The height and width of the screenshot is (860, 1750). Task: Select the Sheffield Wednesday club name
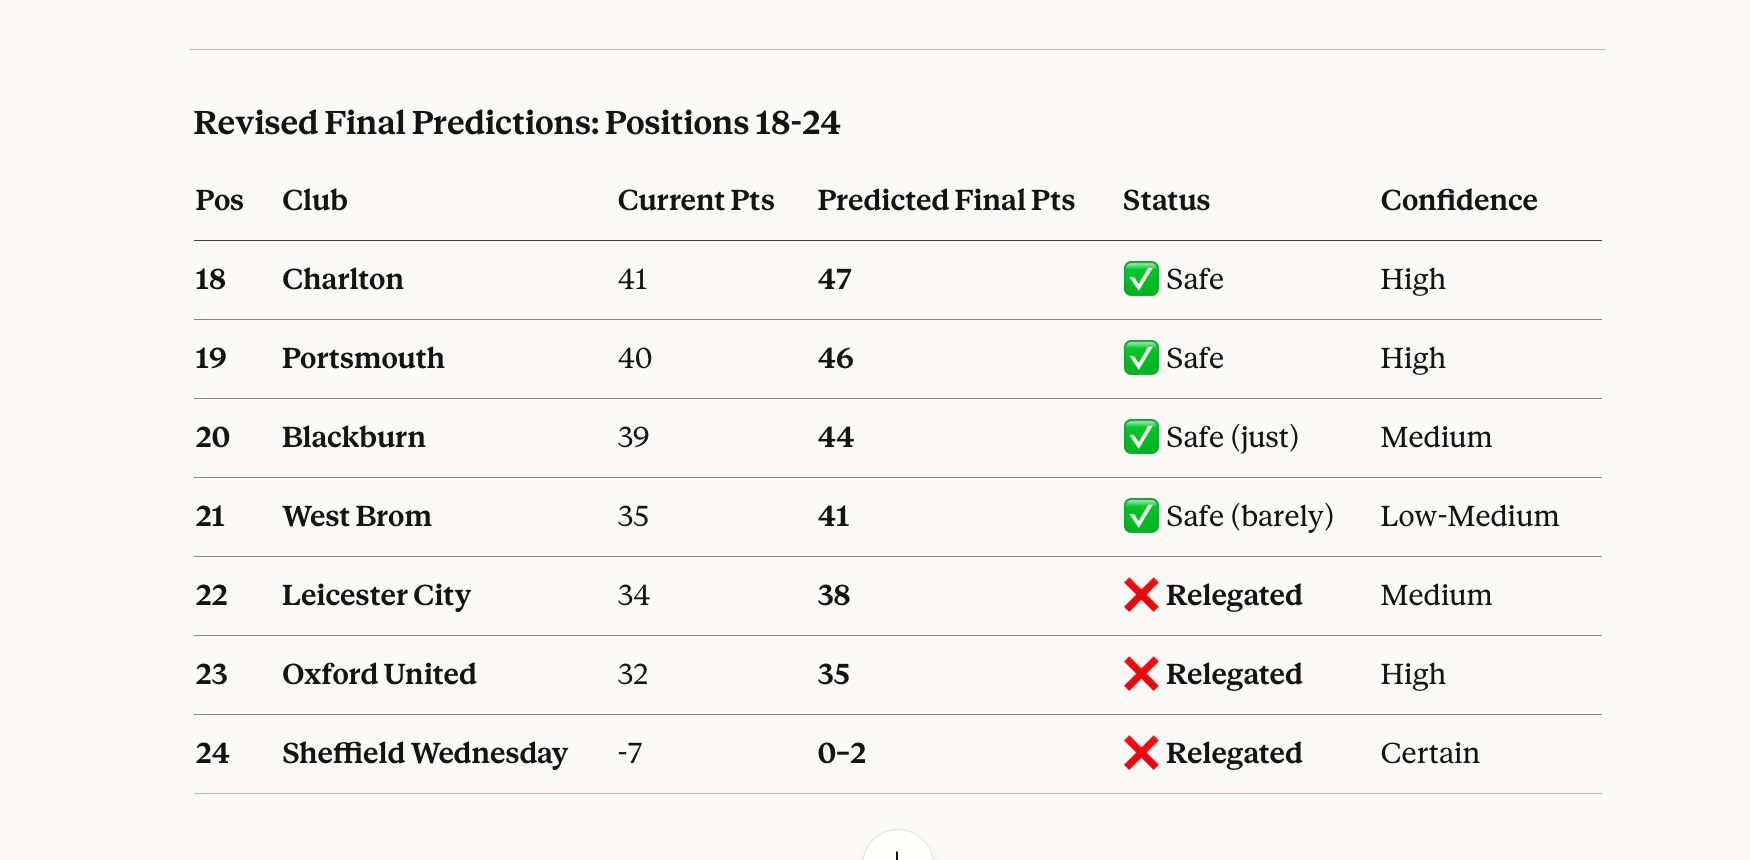pos(425,753)
